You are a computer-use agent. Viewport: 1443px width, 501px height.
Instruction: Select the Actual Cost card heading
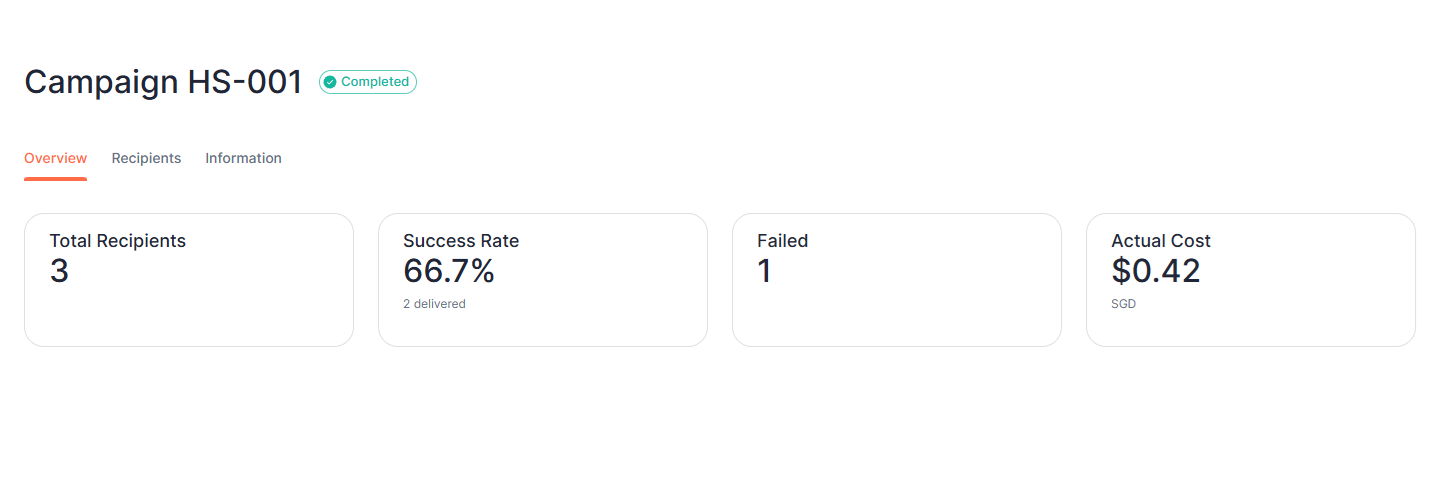tap(1160, 241)
